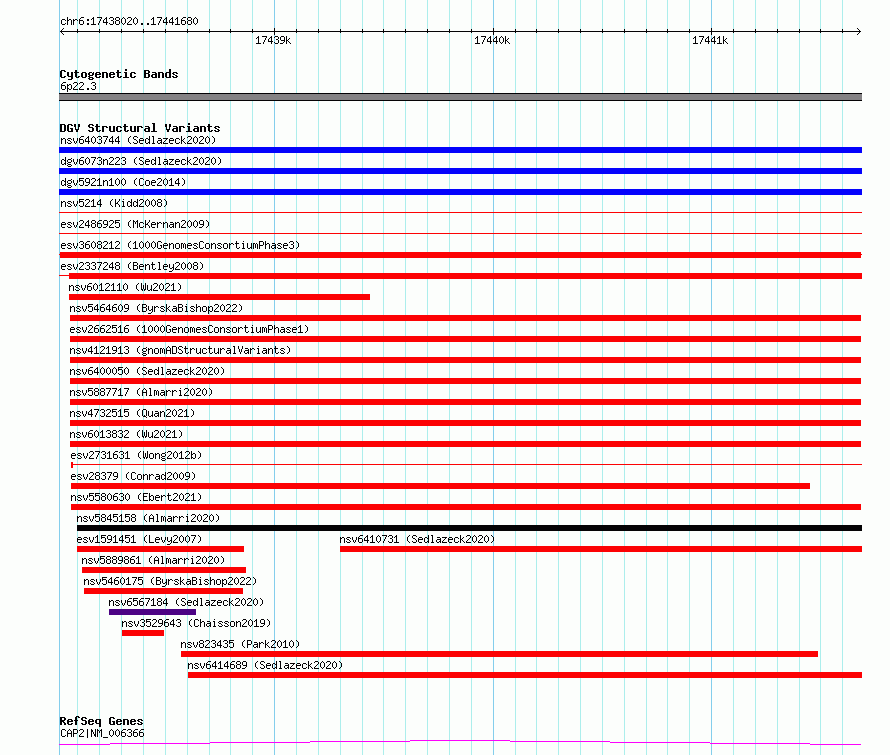Click the left arrow of the ruler

click(x=62, y=31)
